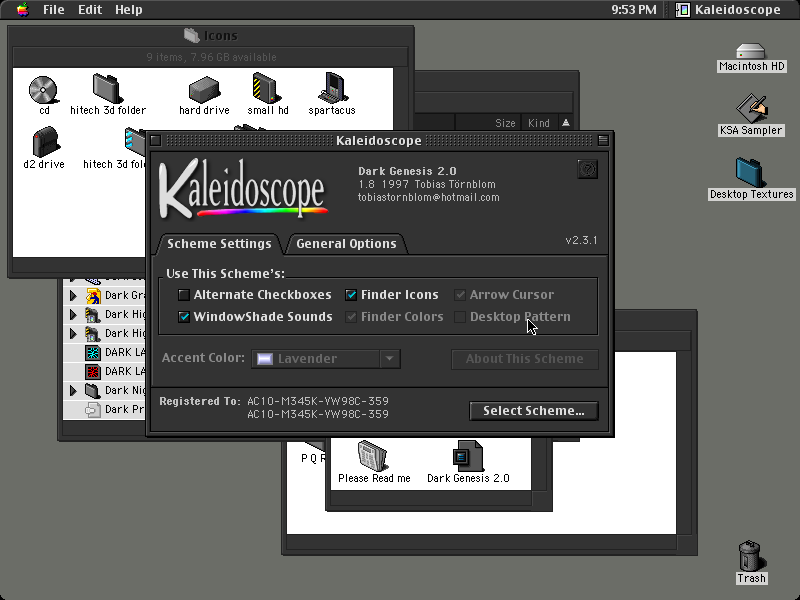Click the 9:53 PM menu bar clock
The height and width of the screenshot is (600, 800).
[634, 10]
